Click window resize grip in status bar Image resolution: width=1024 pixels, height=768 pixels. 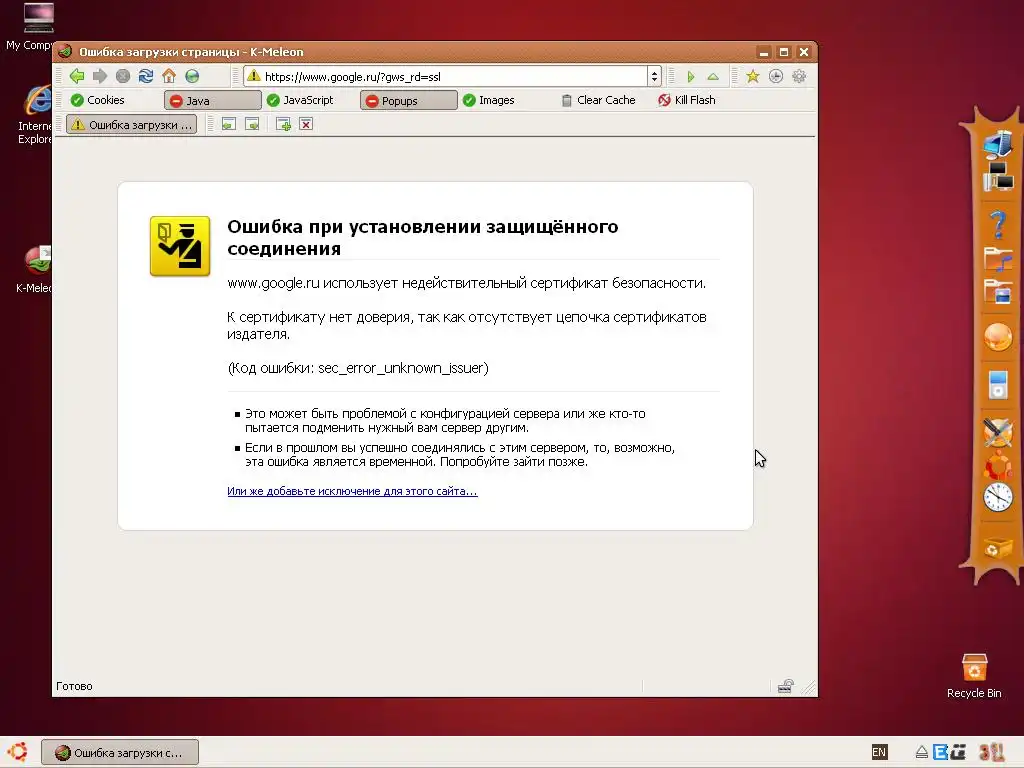pos(809,687)
